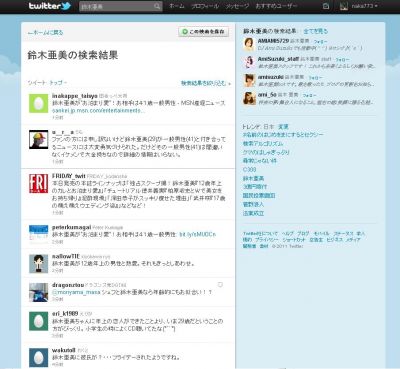Open the sankei.jp.msn.com link in the first tweet

click(98, 111)
